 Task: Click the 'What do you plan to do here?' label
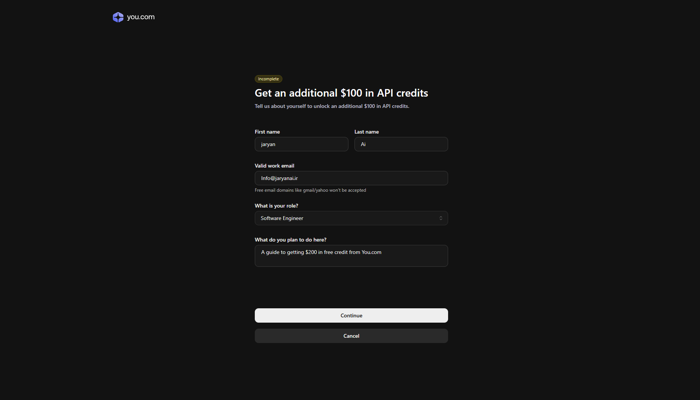point(291,240)
